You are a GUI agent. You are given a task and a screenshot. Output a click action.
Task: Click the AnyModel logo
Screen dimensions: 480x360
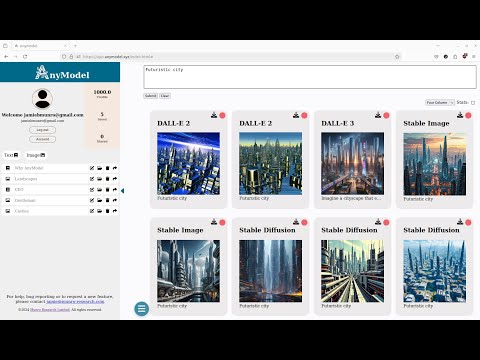(x=62, y=72)
